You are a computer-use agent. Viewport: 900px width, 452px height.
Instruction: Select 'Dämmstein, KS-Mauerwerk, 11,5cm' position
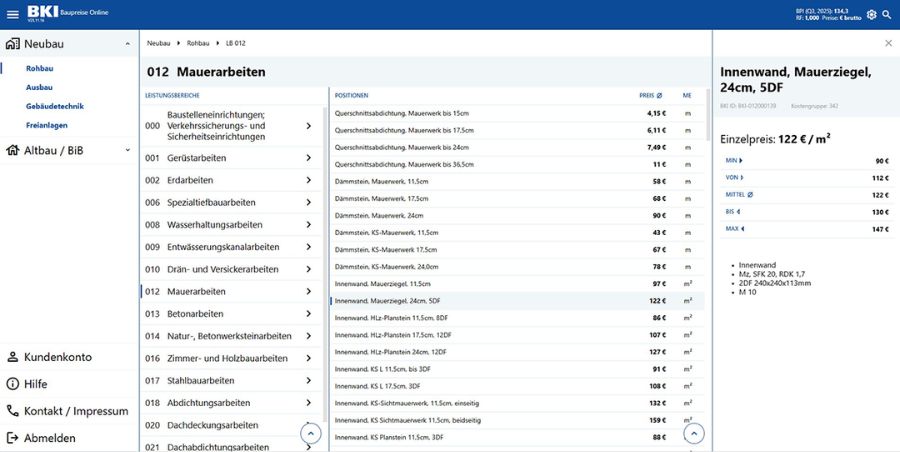click(517, 233)
